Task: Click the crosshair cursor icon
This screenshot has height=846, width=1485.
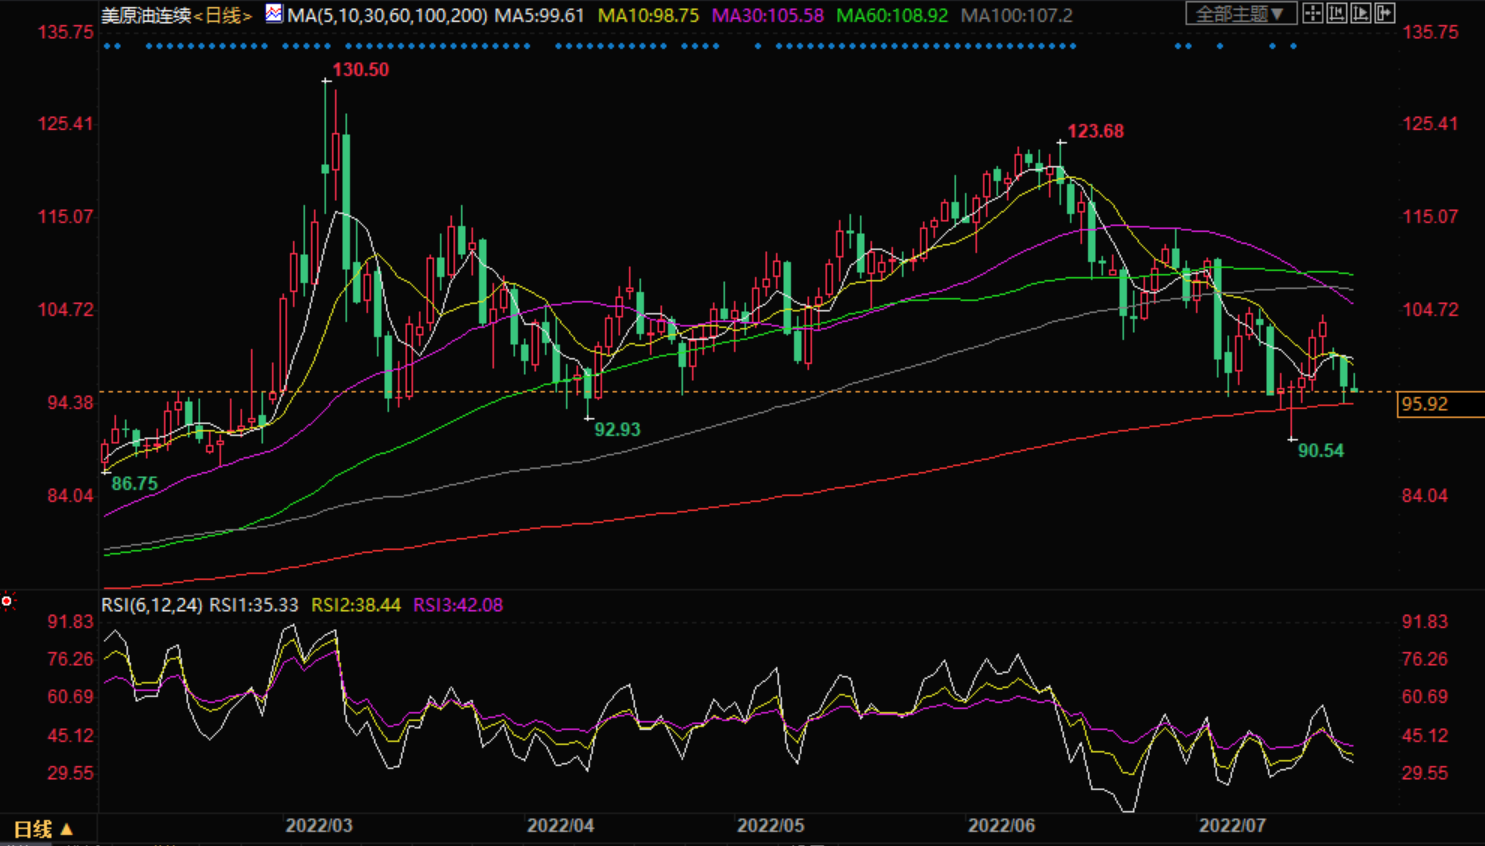Action: [x=1313, y=13]
